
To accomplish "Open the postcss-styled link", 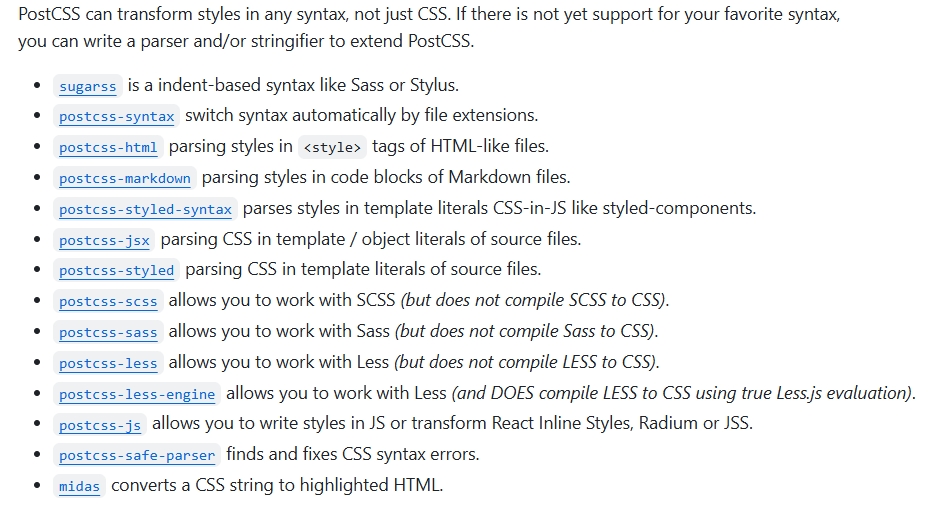I will click(116, 270).
